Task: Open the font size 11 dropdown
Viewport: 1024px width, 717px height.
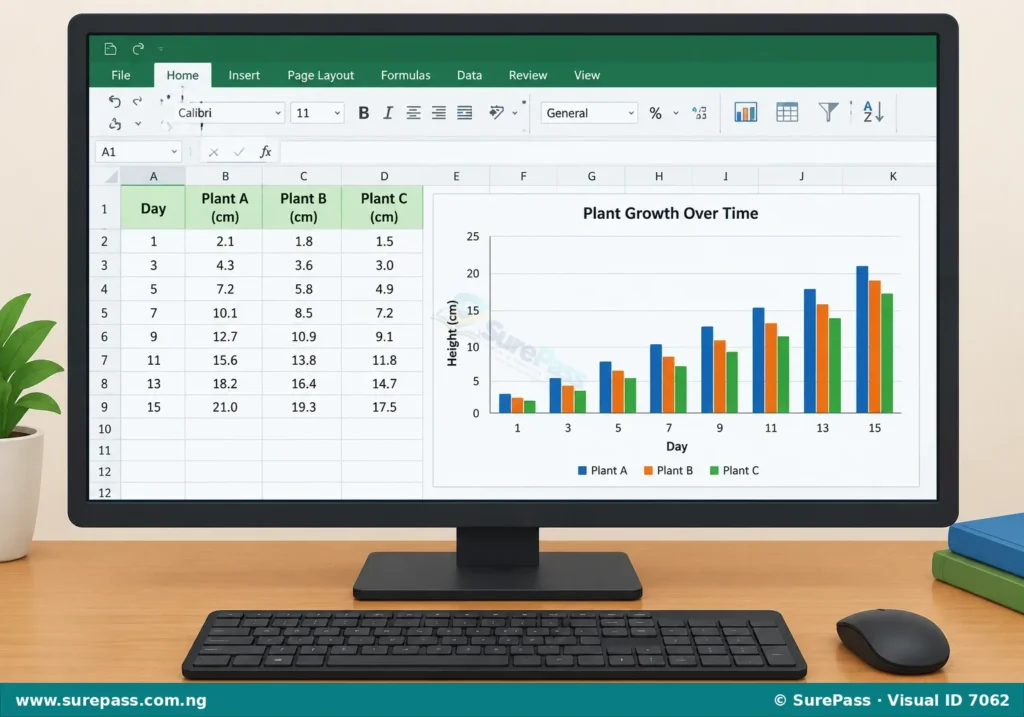Action: coord(337,113)
